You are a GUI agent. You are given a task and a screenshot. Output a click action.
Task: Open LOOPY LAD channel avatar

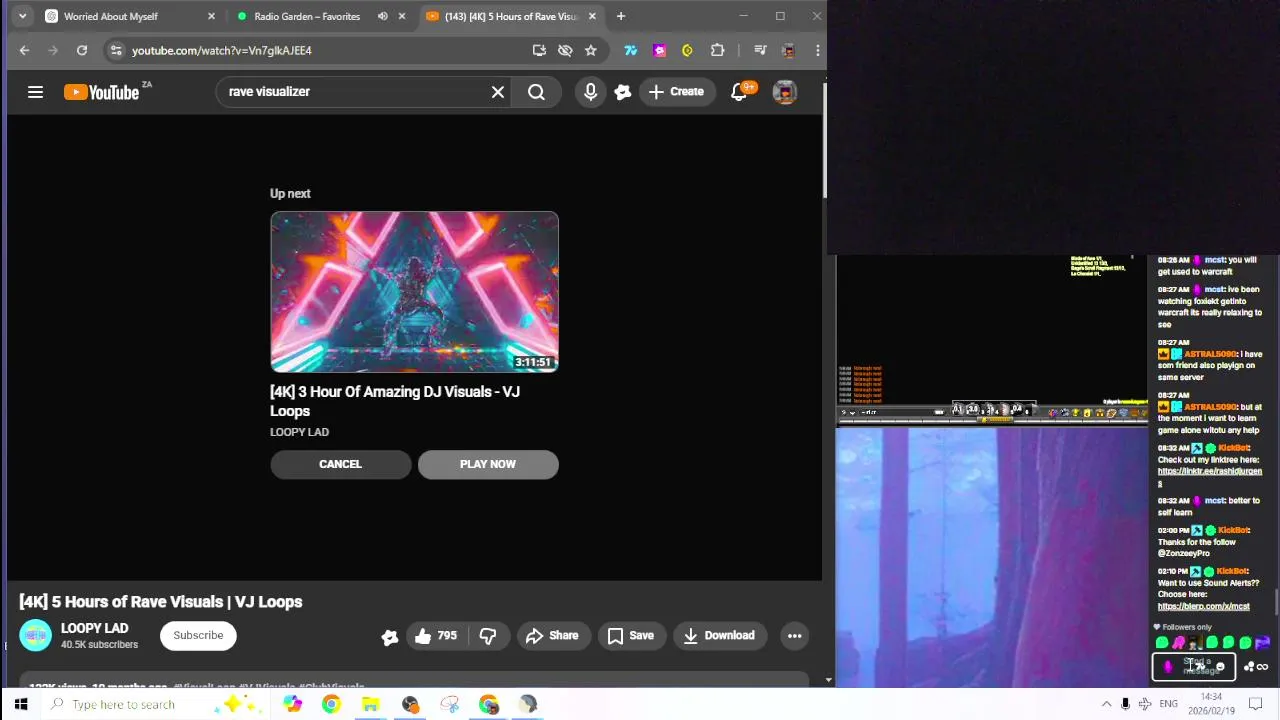coord(35,635)
